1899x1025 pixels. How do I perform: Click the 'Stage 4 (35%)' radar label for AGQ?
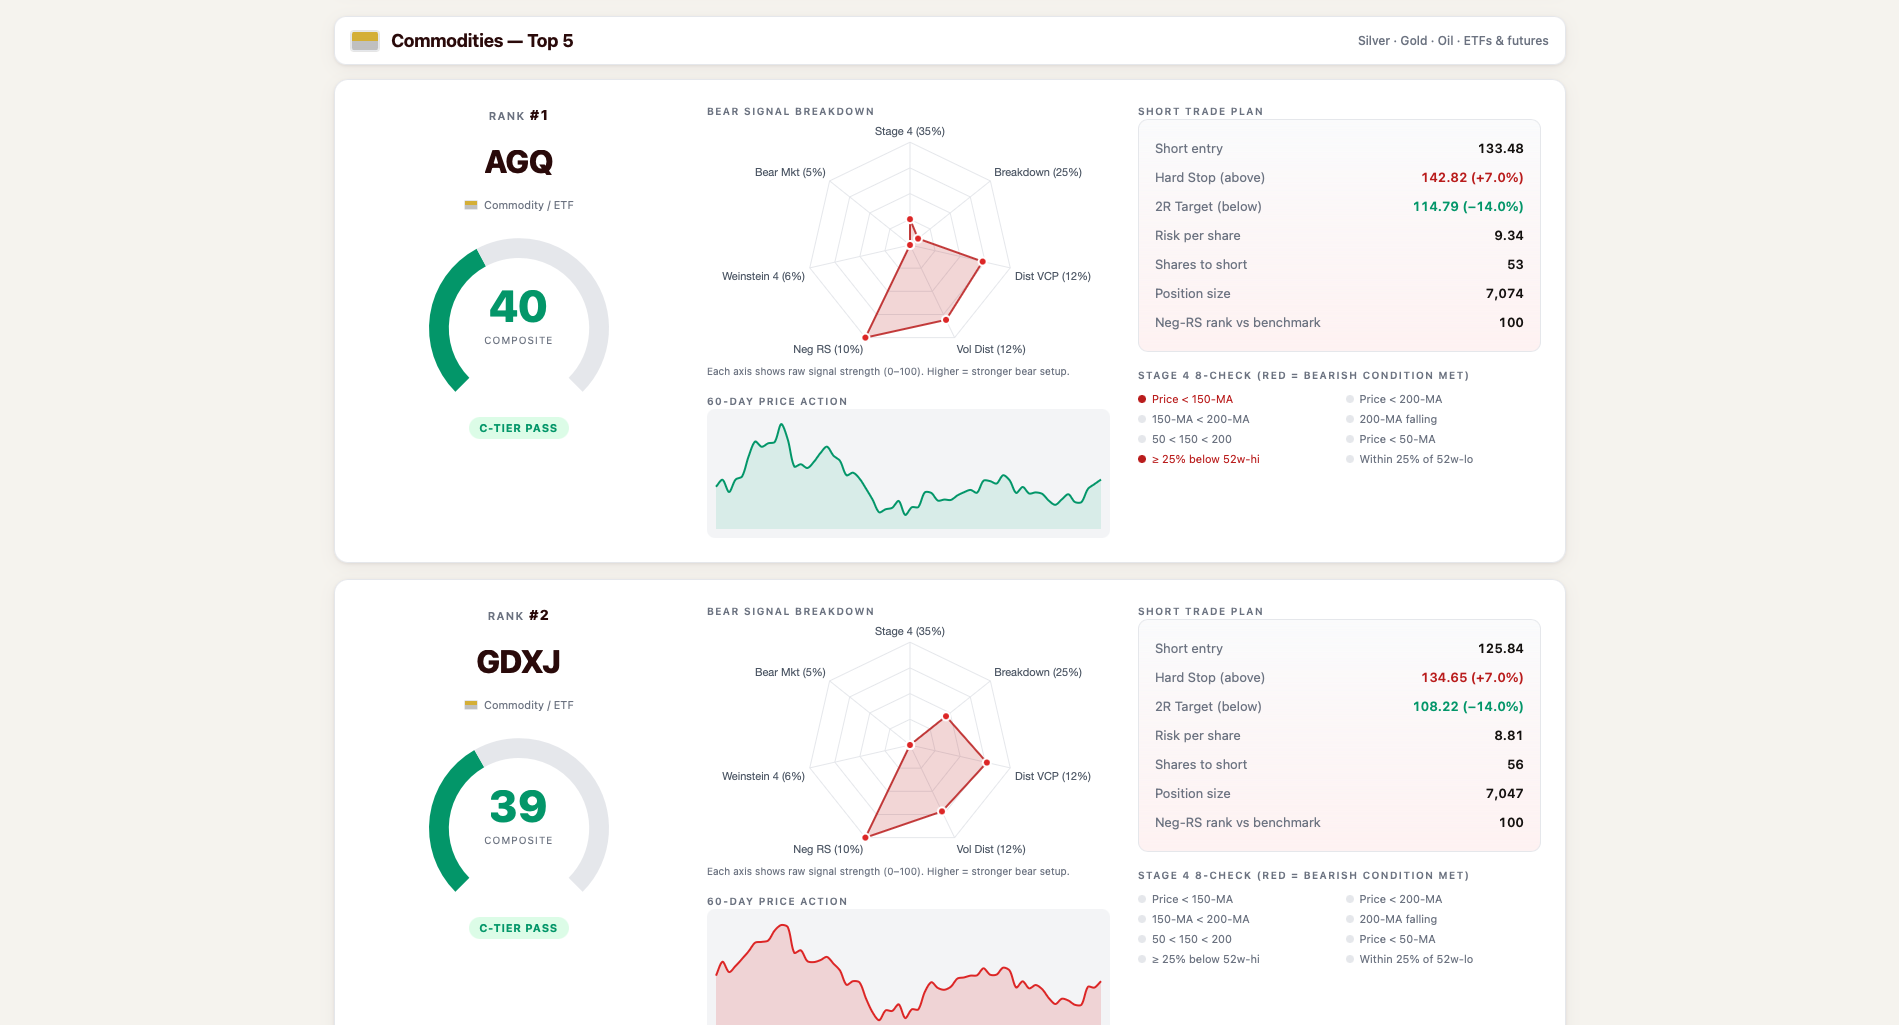tap(910, 131)
